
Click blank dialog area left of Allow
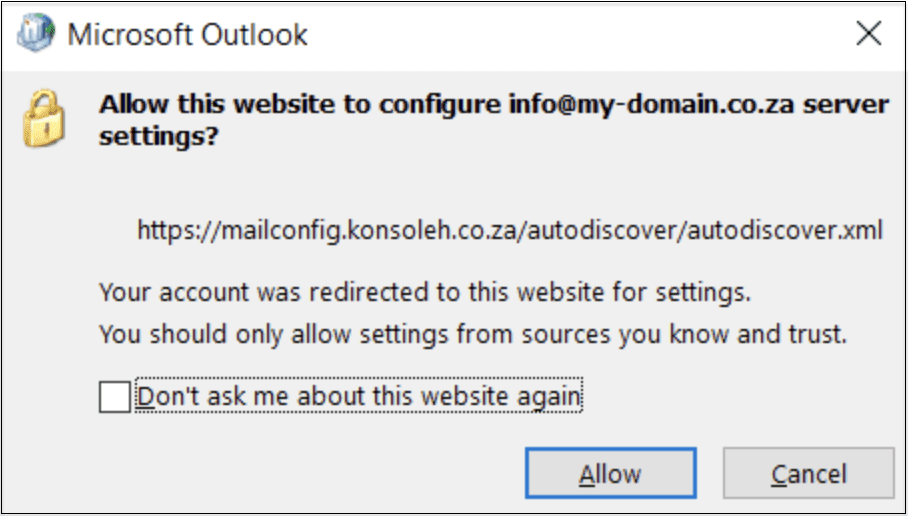click(300, 472)
